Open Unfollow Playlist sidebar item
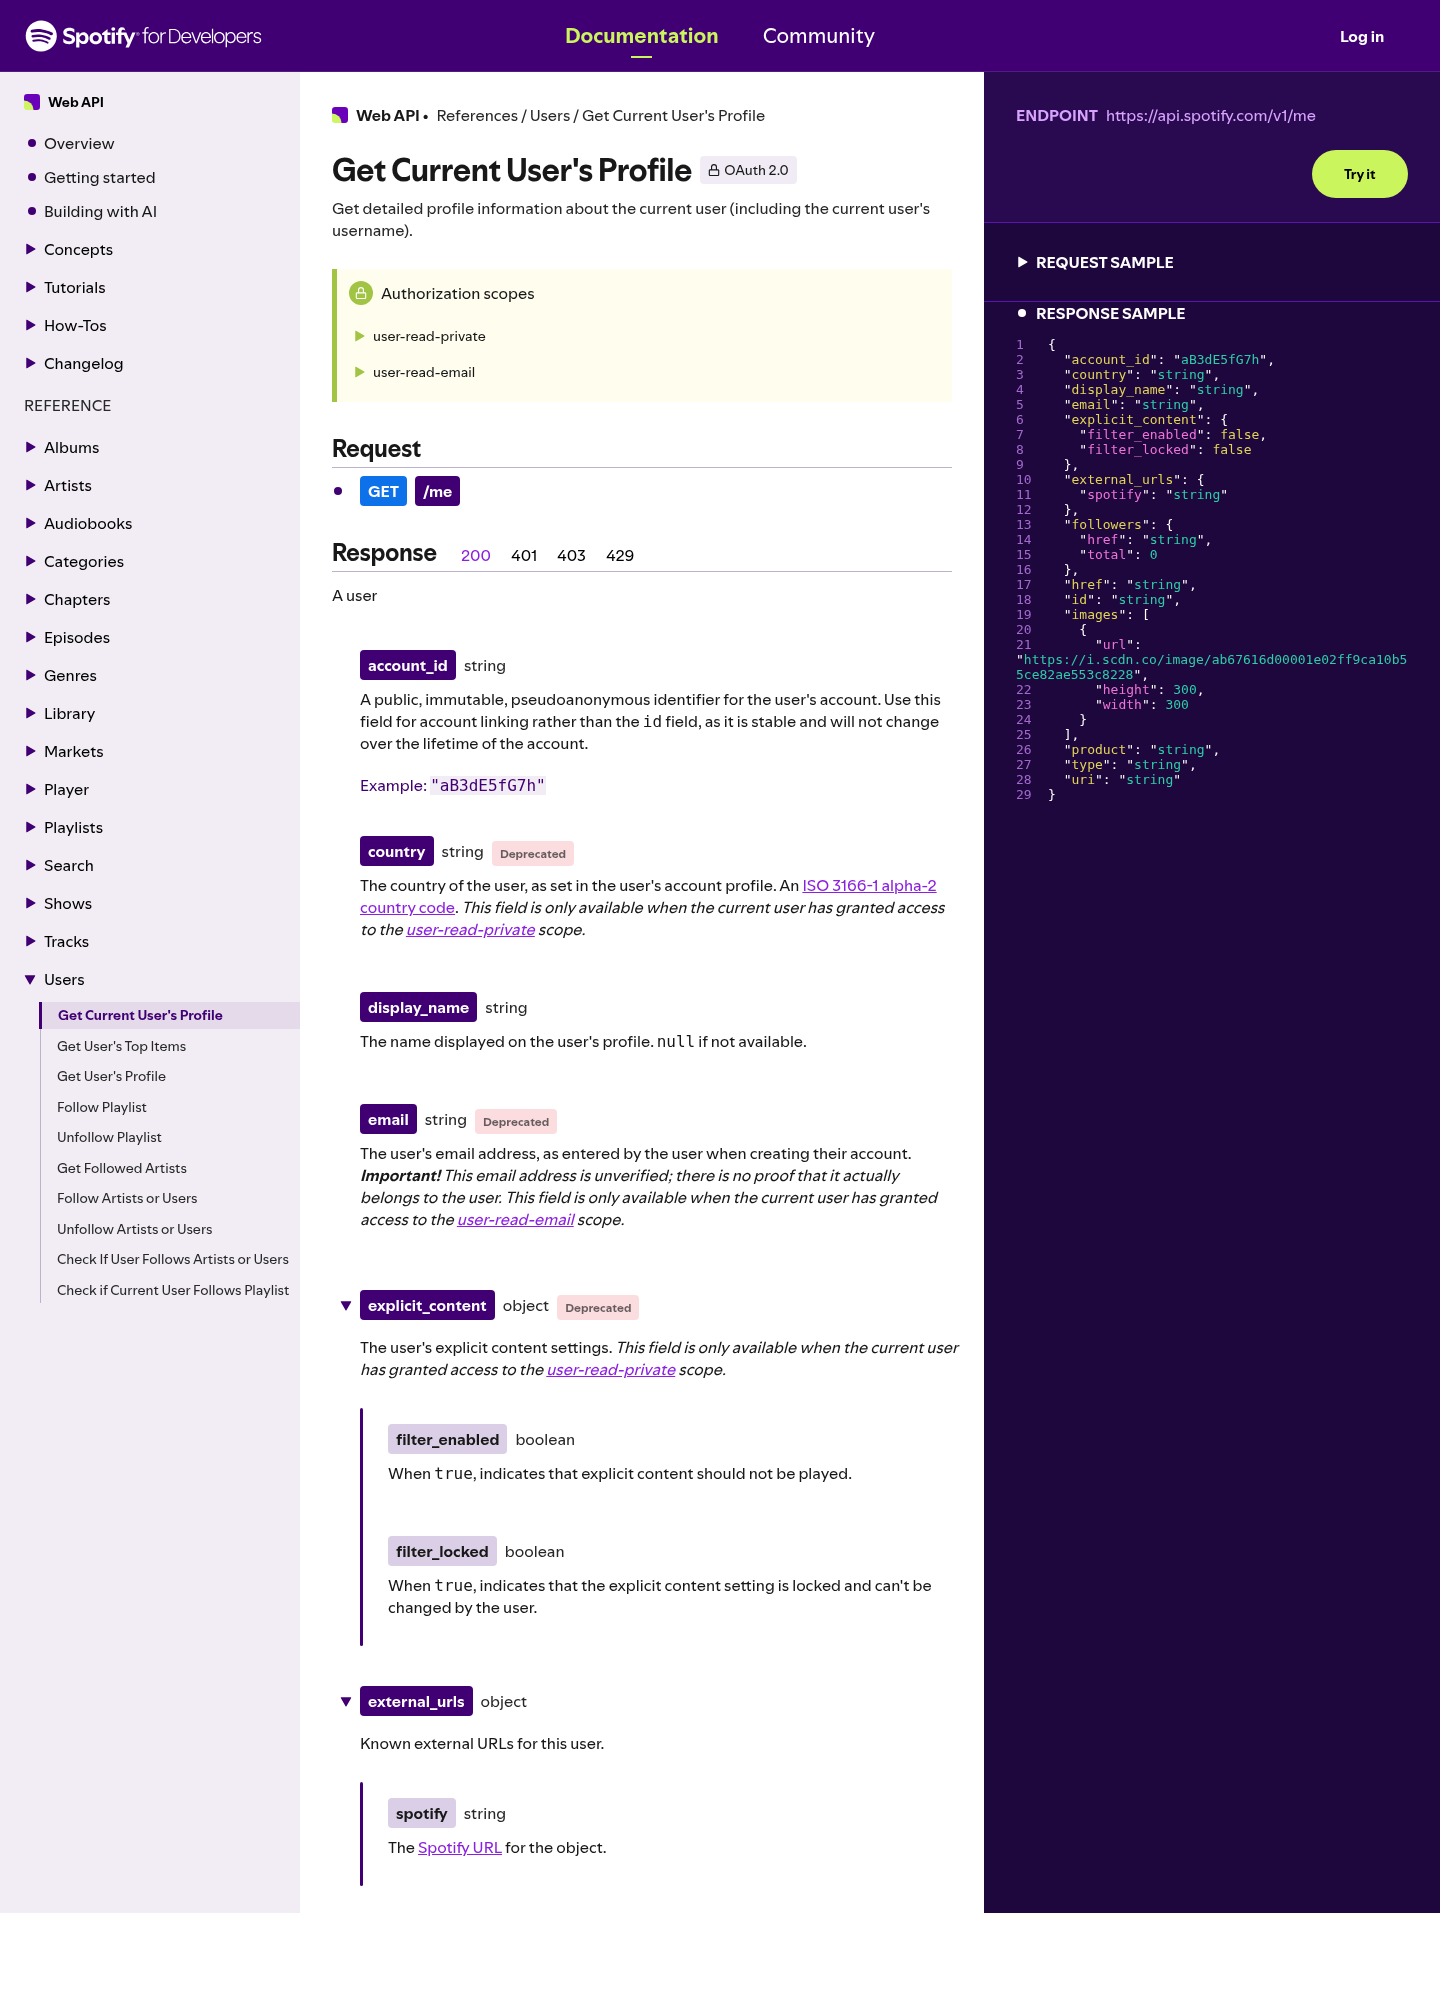 pos(109,1137)
